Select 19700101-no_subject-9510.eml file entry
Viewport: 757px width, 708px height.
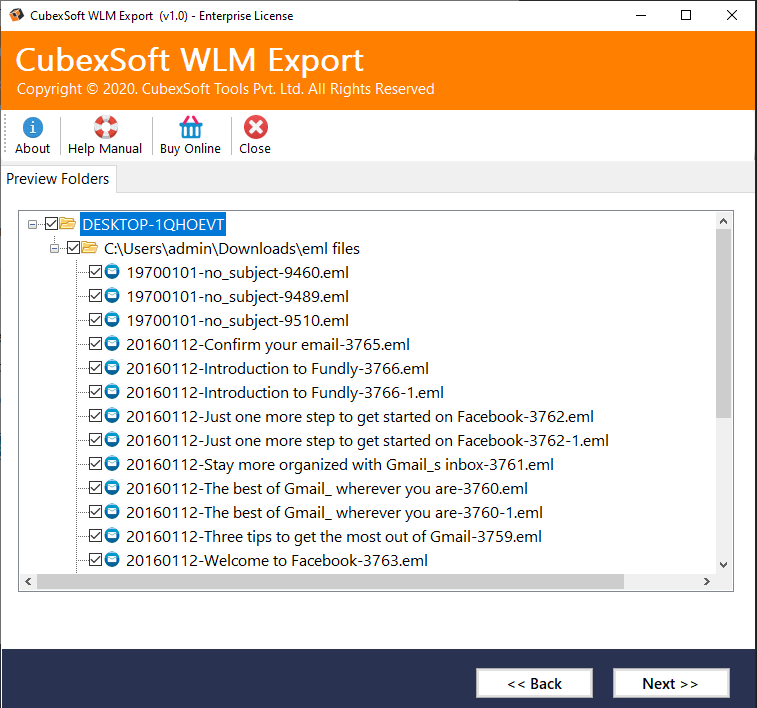click(237, 320)
